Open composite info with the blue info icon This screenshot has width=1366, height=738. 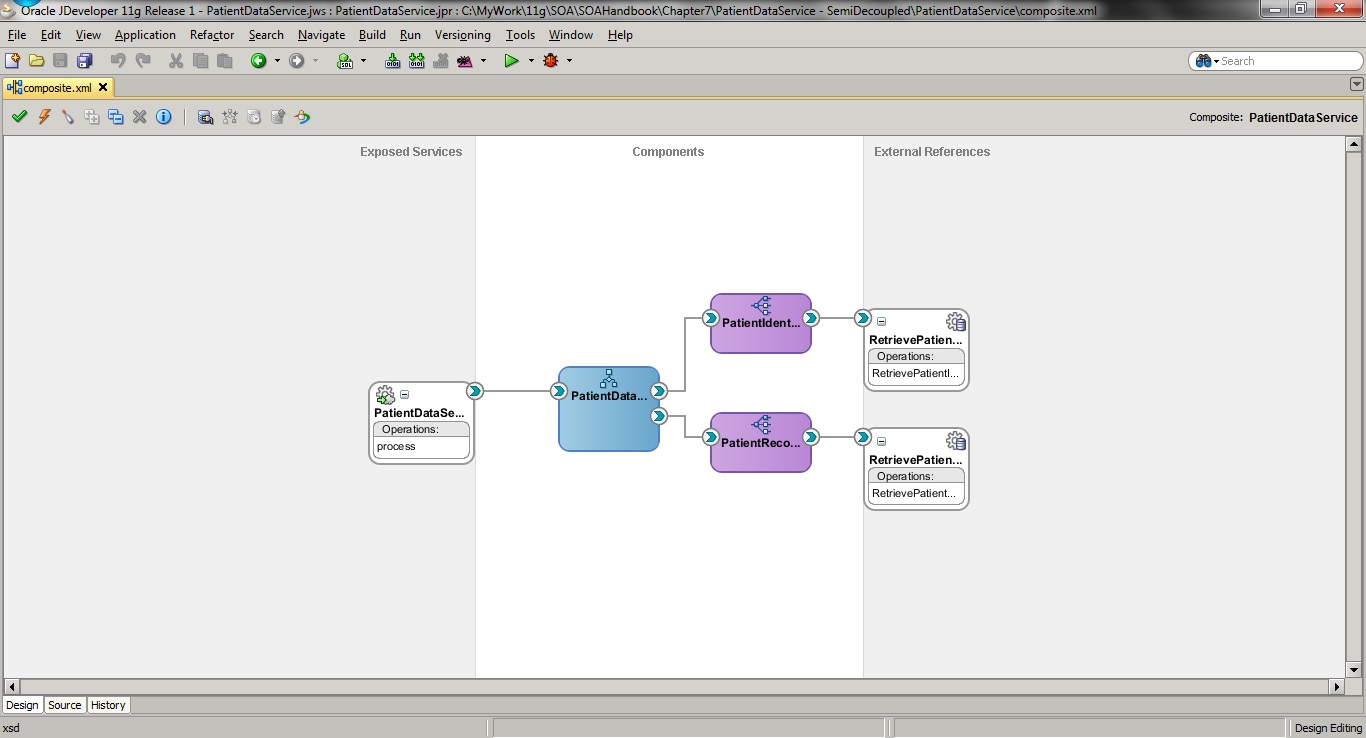[163, 117]
